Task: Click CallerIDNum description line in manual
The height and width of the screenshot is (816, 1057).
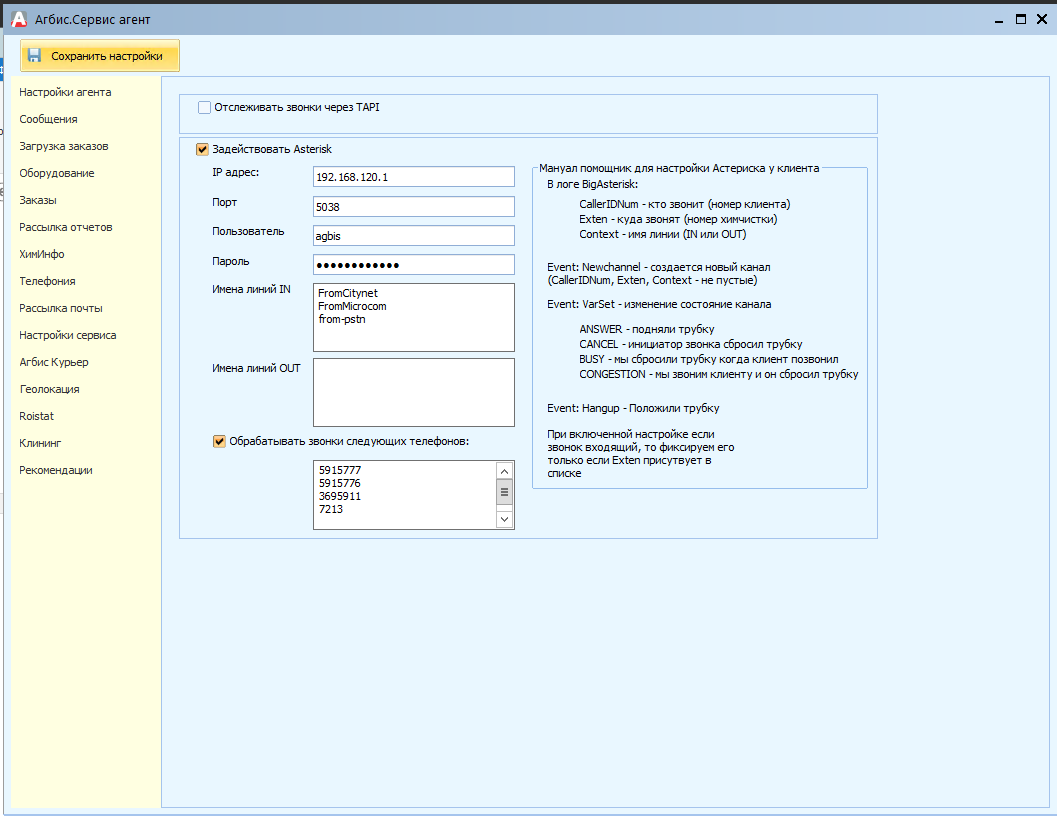Action: (x=684, y=204)
